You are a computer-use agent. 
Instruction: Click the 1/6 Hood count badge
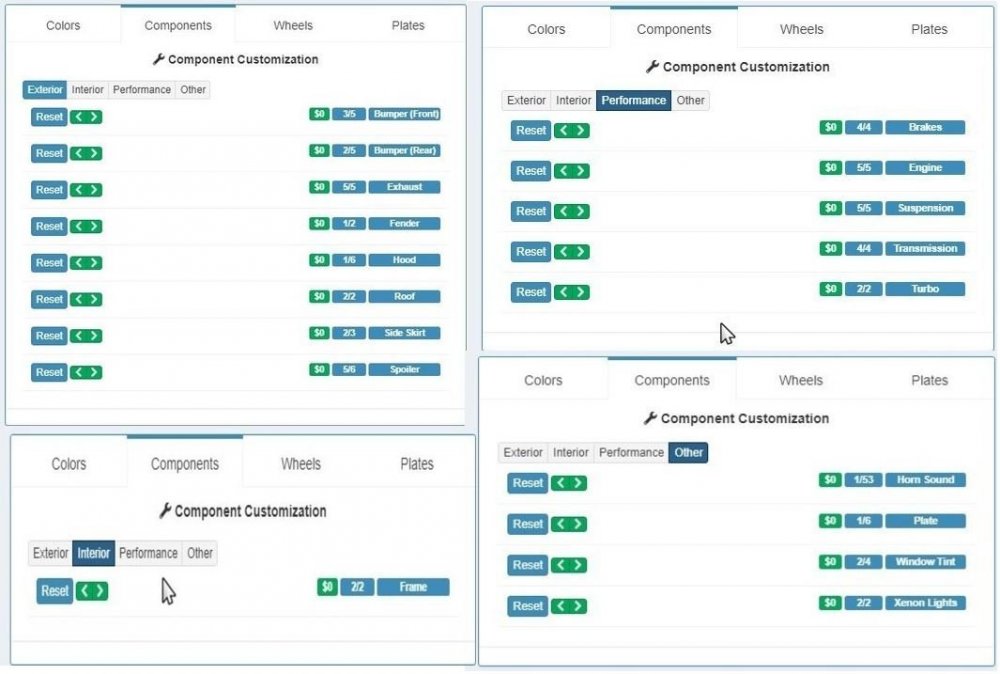(x=349, y=260)
